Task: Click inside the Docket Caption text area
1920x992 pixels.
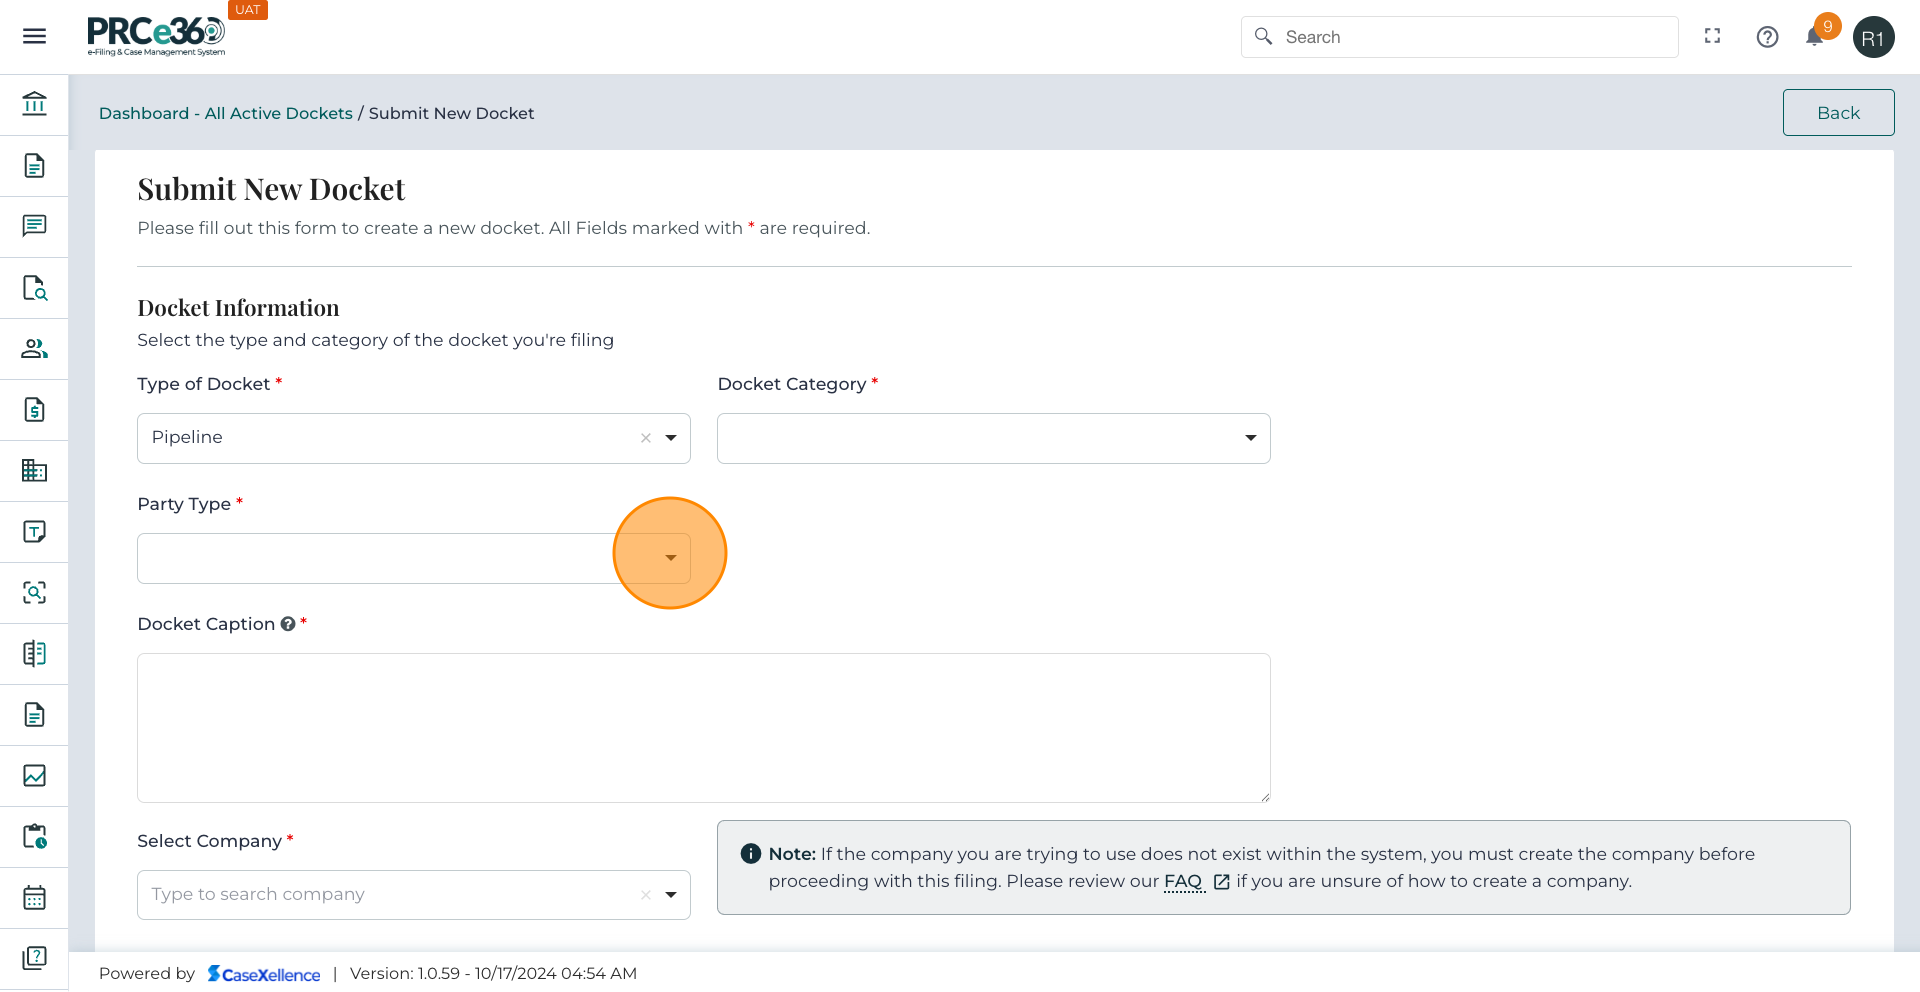Action: (x=703, y=728)
